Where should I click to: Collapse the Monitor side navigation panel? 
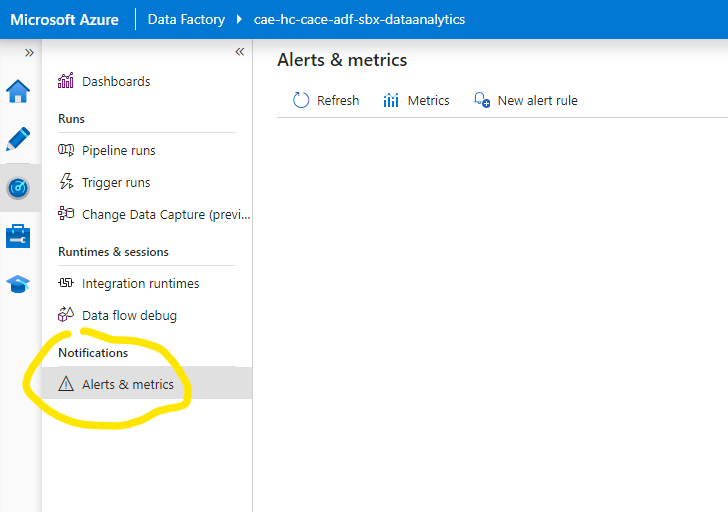[x=239, y=52]
